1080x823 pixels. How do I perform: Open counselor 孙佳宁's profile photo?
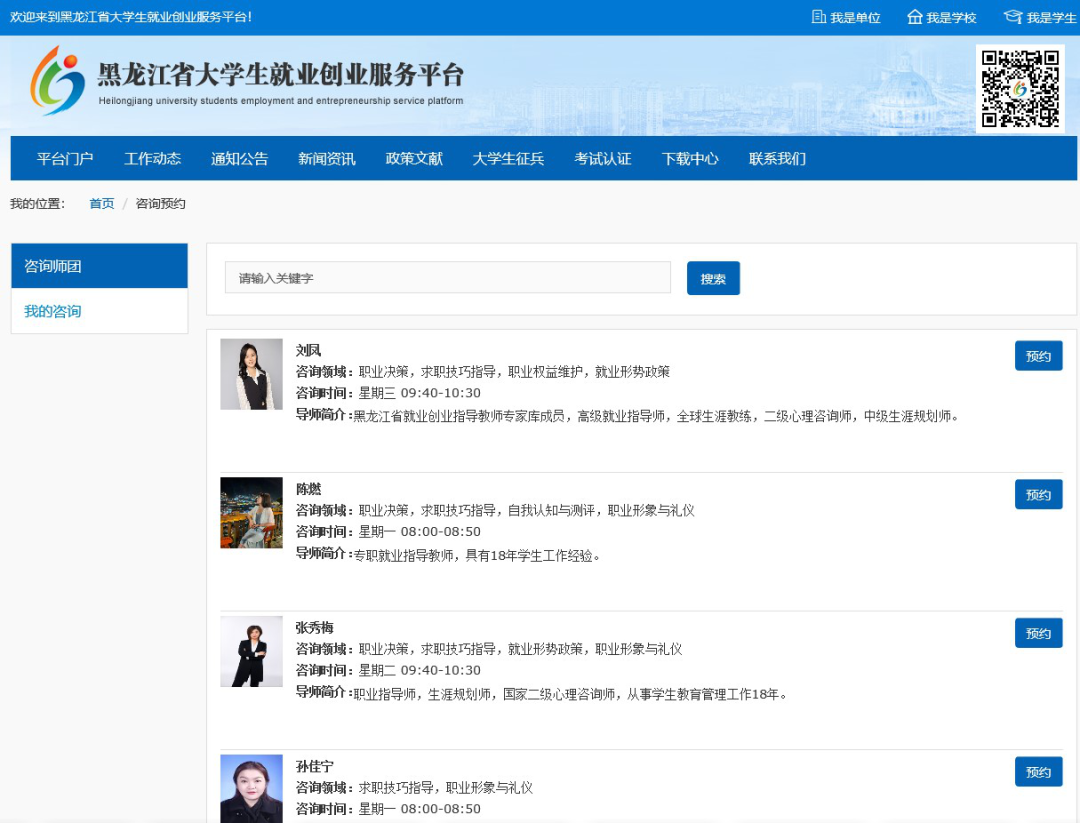[x=251, y=790]
